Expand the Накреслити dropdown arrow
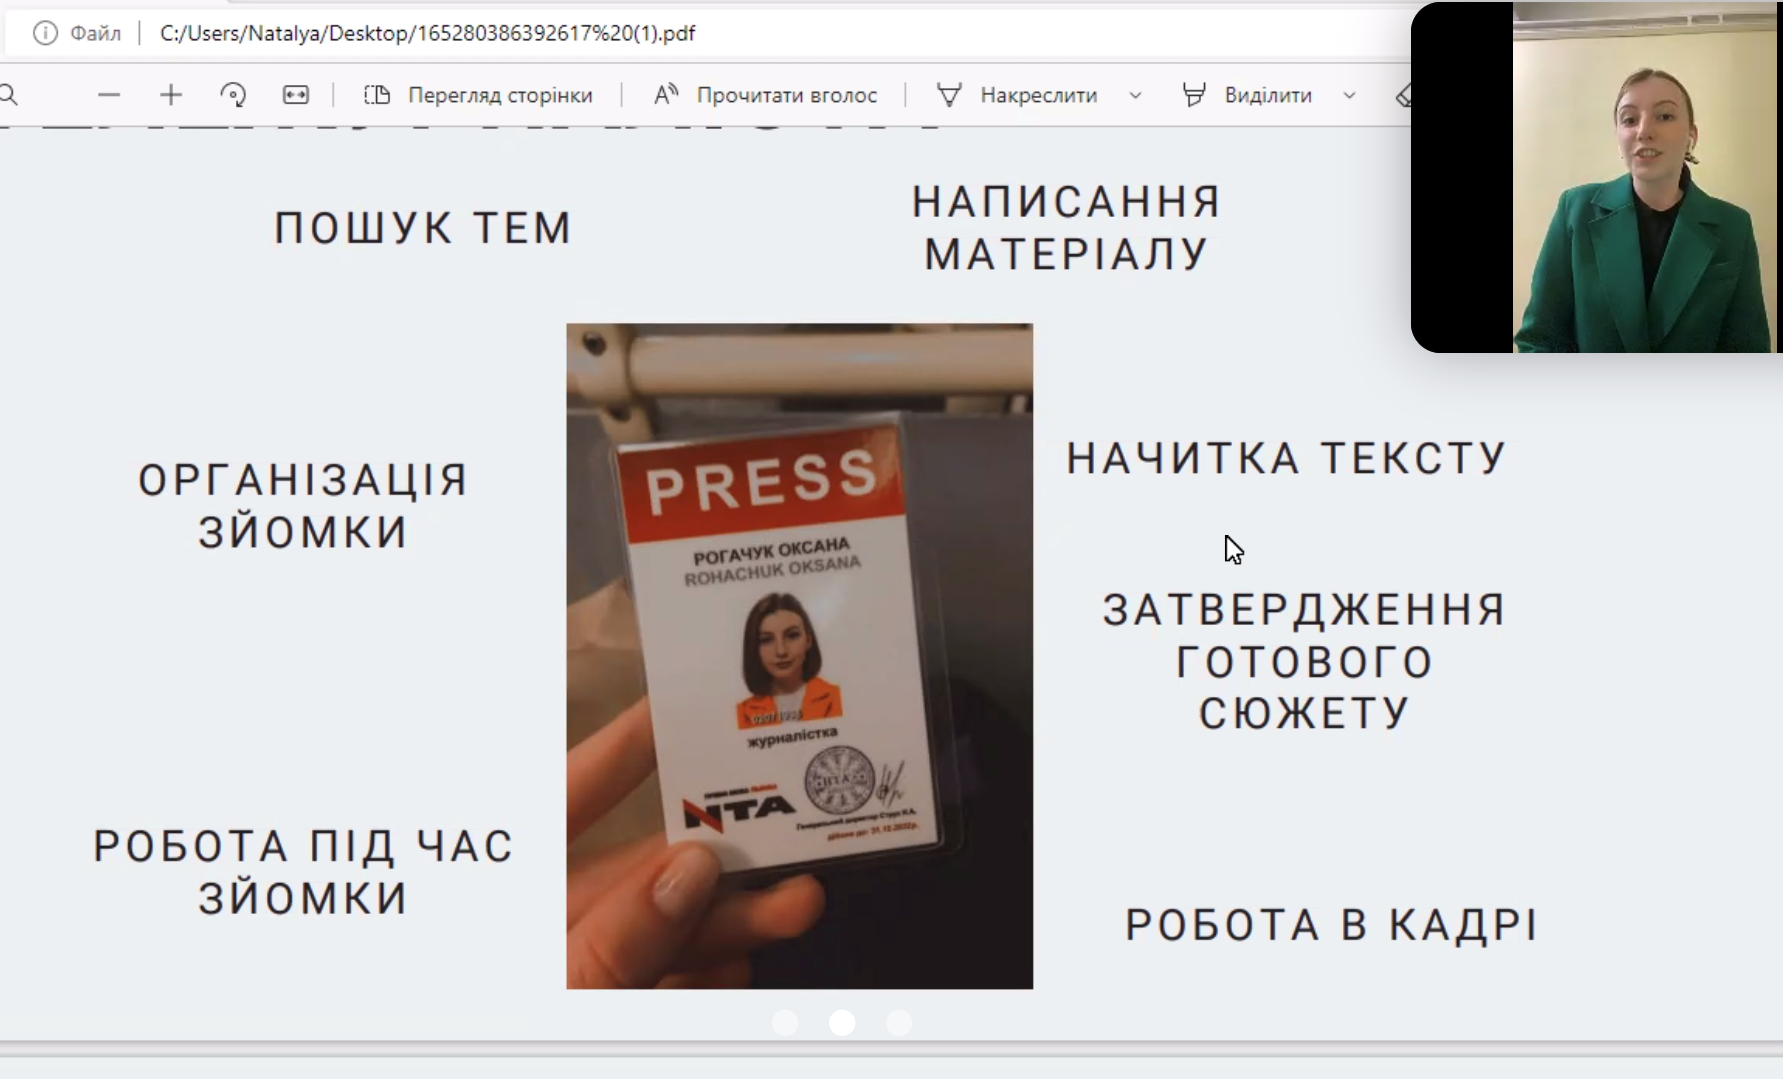Image resolution: width=1783 pixels, height=1079 pixels. click(1135, 96)
